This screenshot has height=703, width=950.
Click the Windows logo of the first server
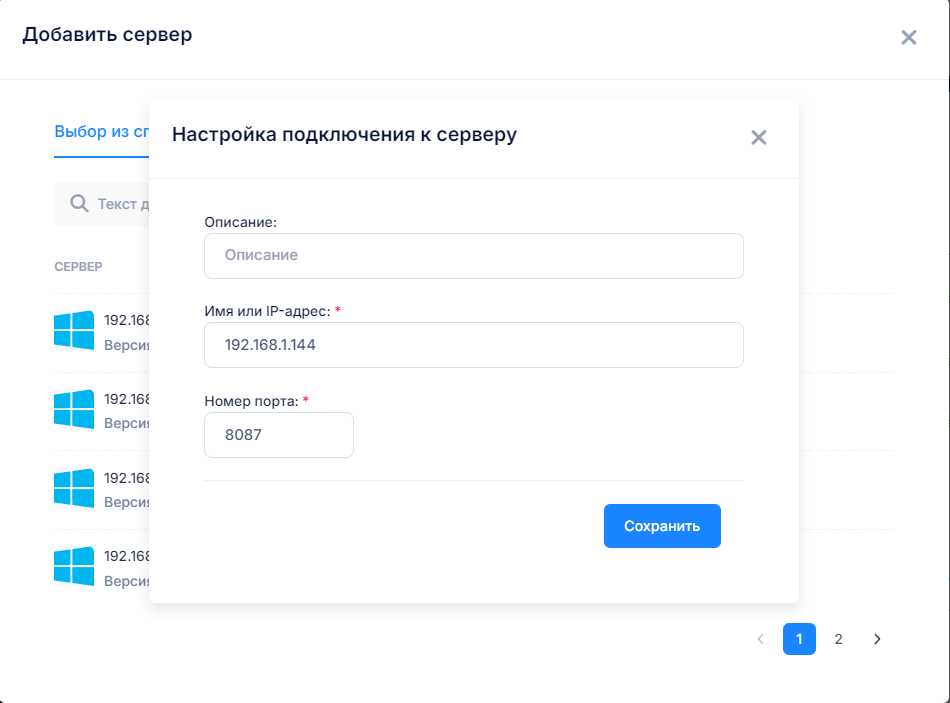(x=74, y=330)
